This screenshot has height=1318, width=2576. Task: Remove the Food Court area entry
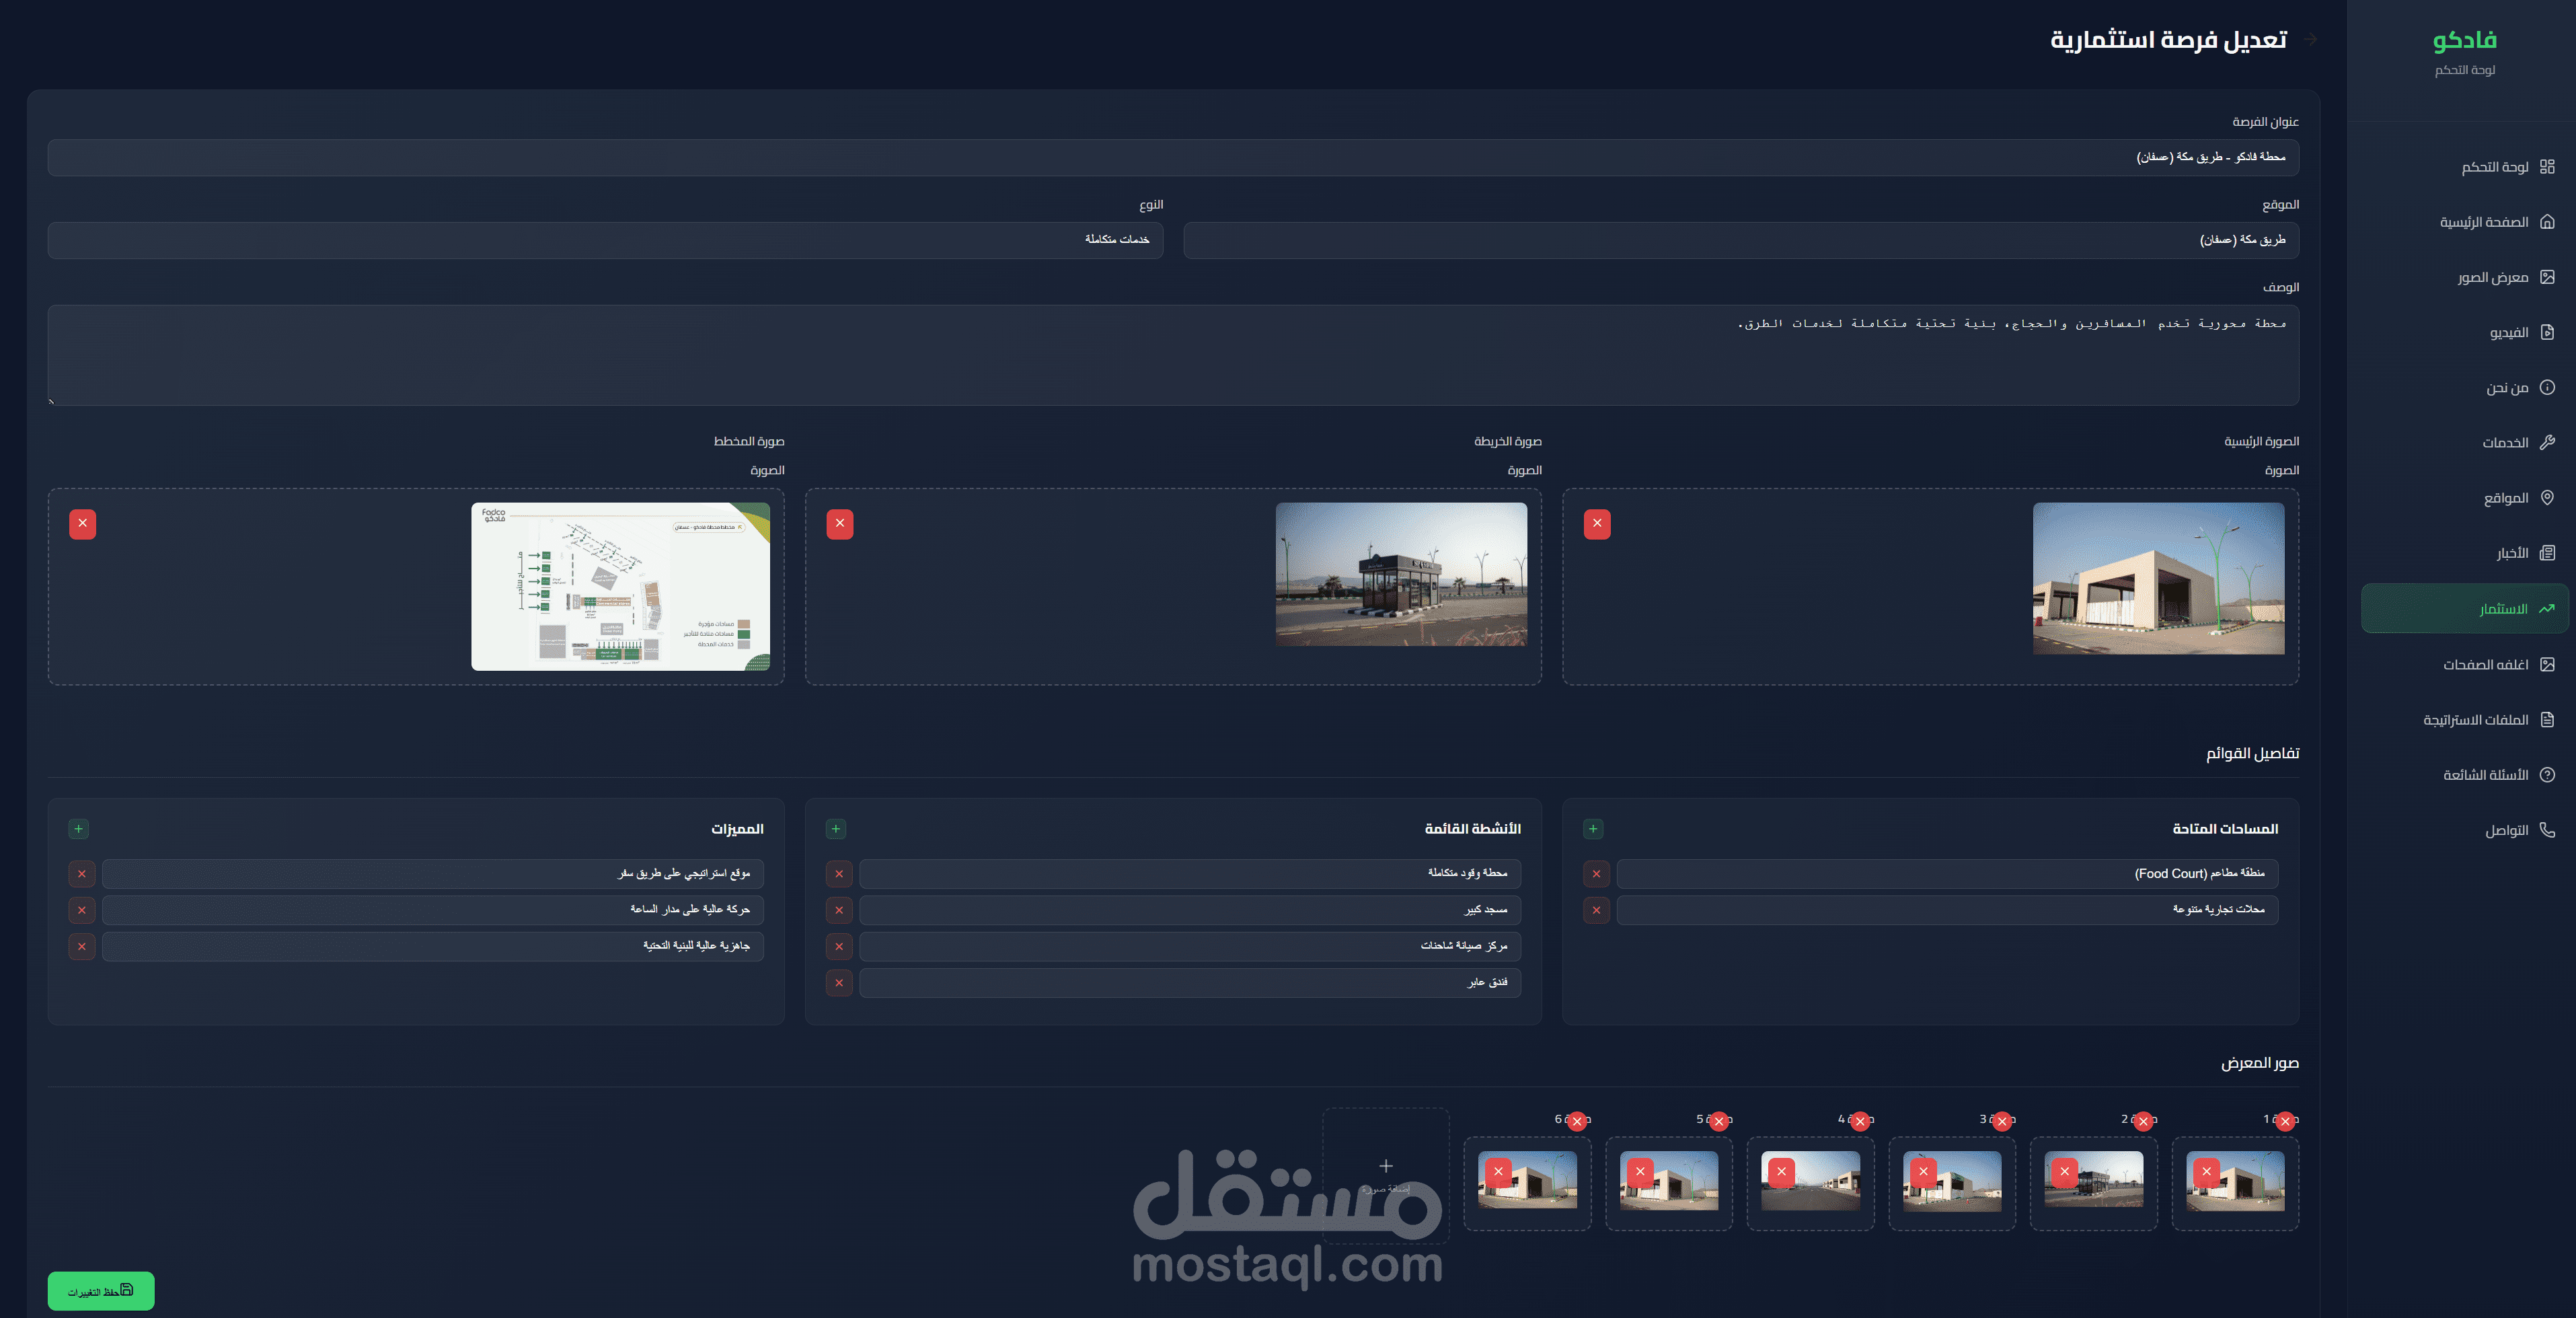1596,874
